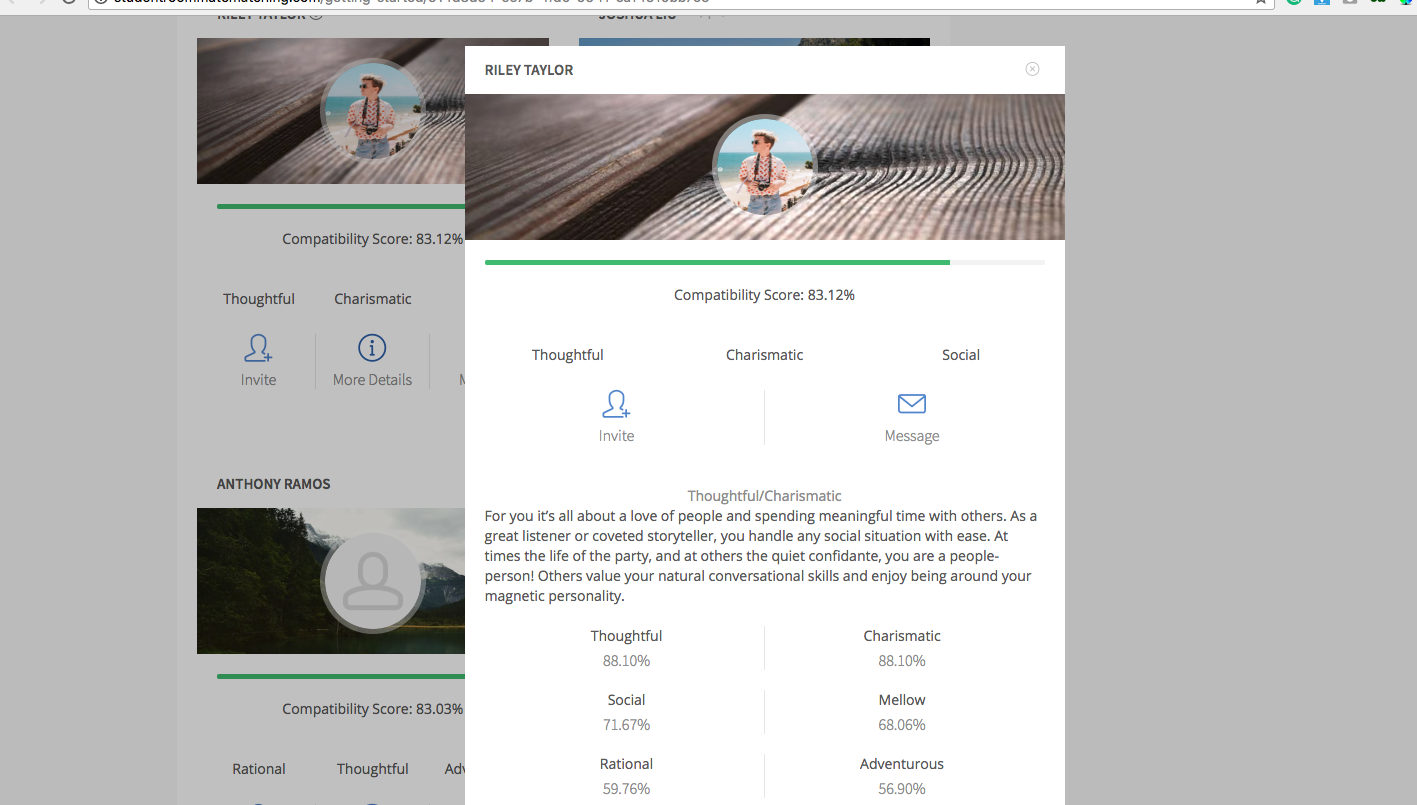Viewport: 1417px width, 805px height.
Task: Click ANTHONY RAMOS name heading
Action: 273,483
